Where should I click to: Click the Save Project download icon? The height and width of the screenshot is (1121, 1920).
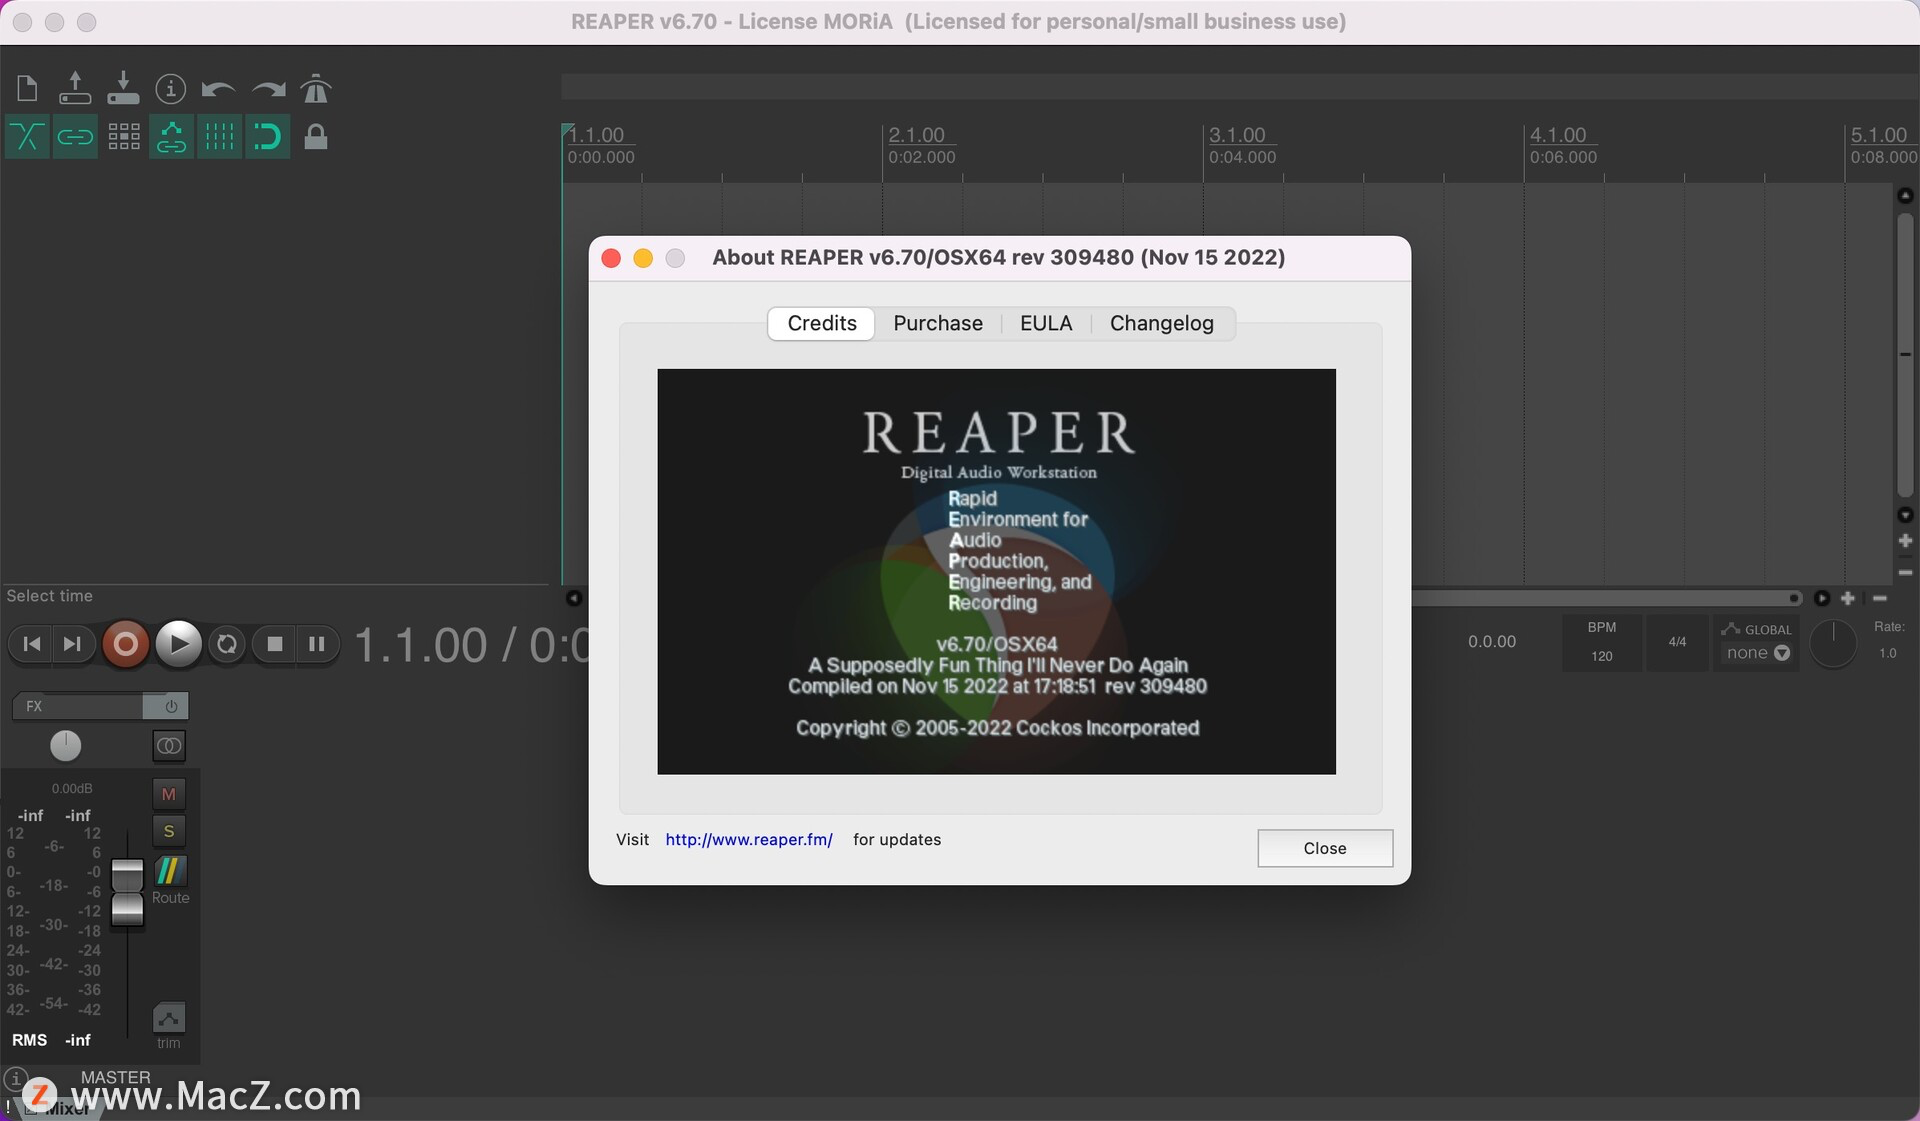click(x=123, y=89)
